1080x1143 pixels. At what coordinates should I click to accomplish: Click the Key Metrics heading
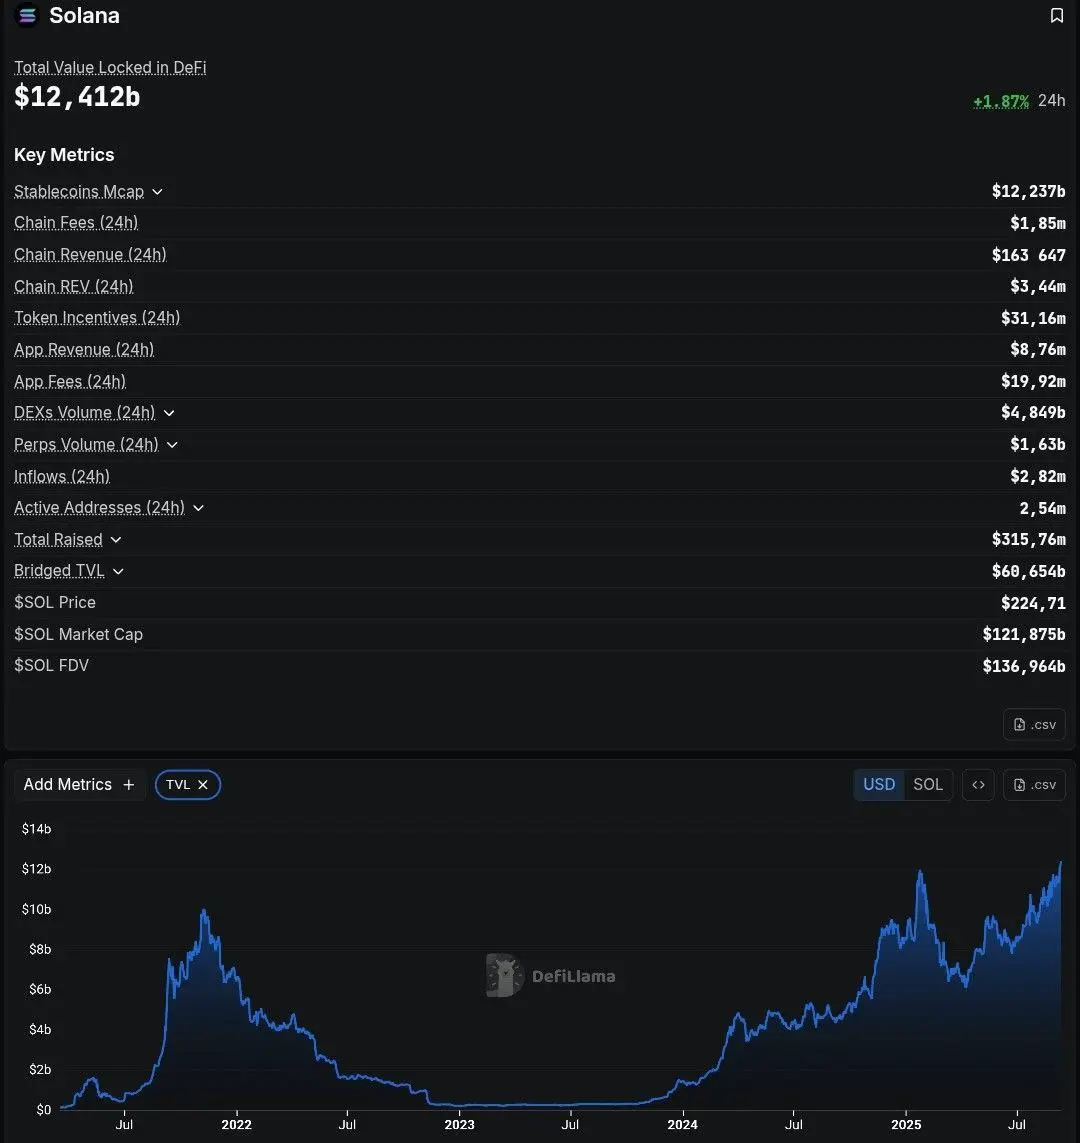tap(64, 155)
